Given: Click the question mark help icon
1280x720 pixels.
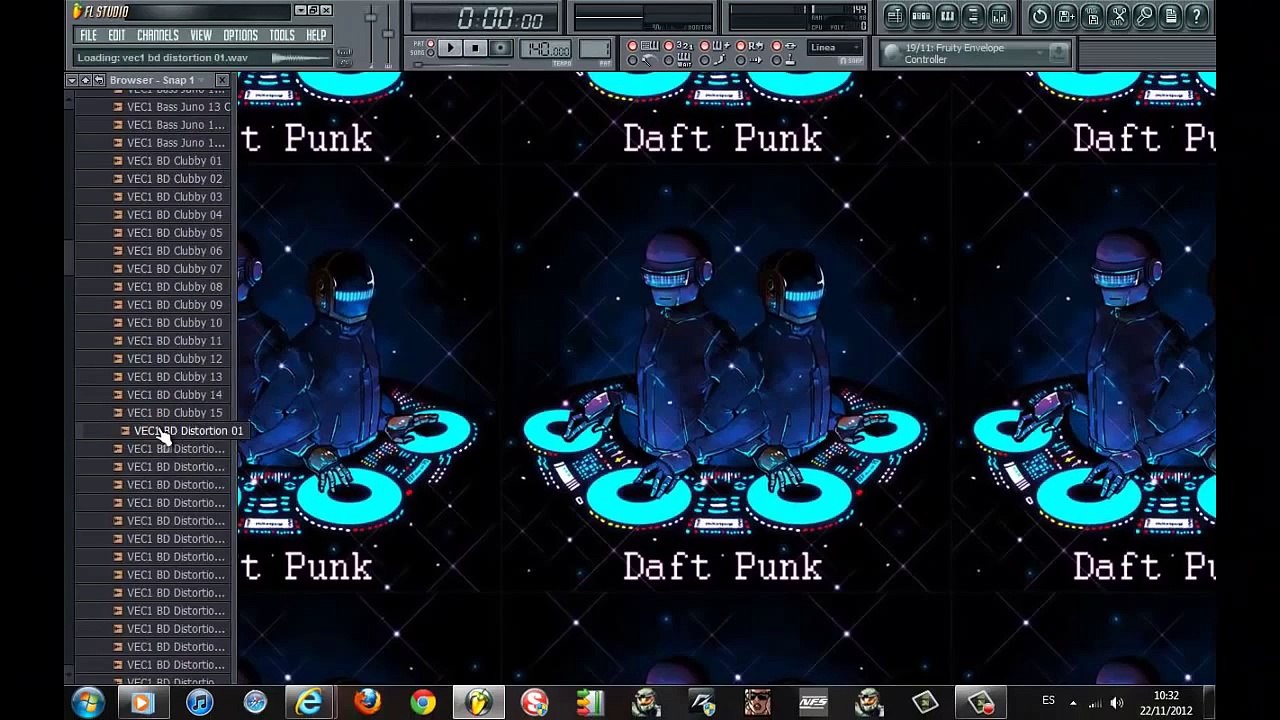Looking at the screenshot, I should click(1197, 15).
